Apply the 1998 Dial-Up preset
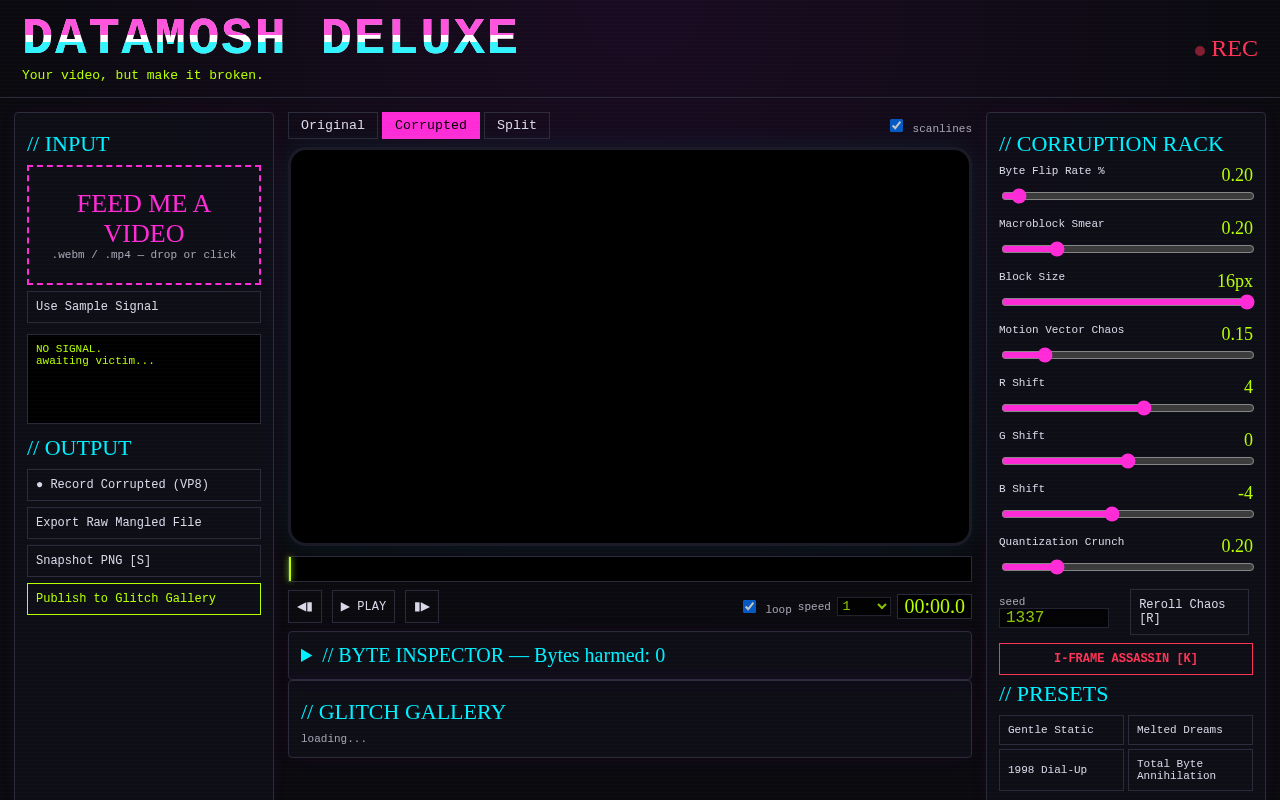 [1061, 770]
